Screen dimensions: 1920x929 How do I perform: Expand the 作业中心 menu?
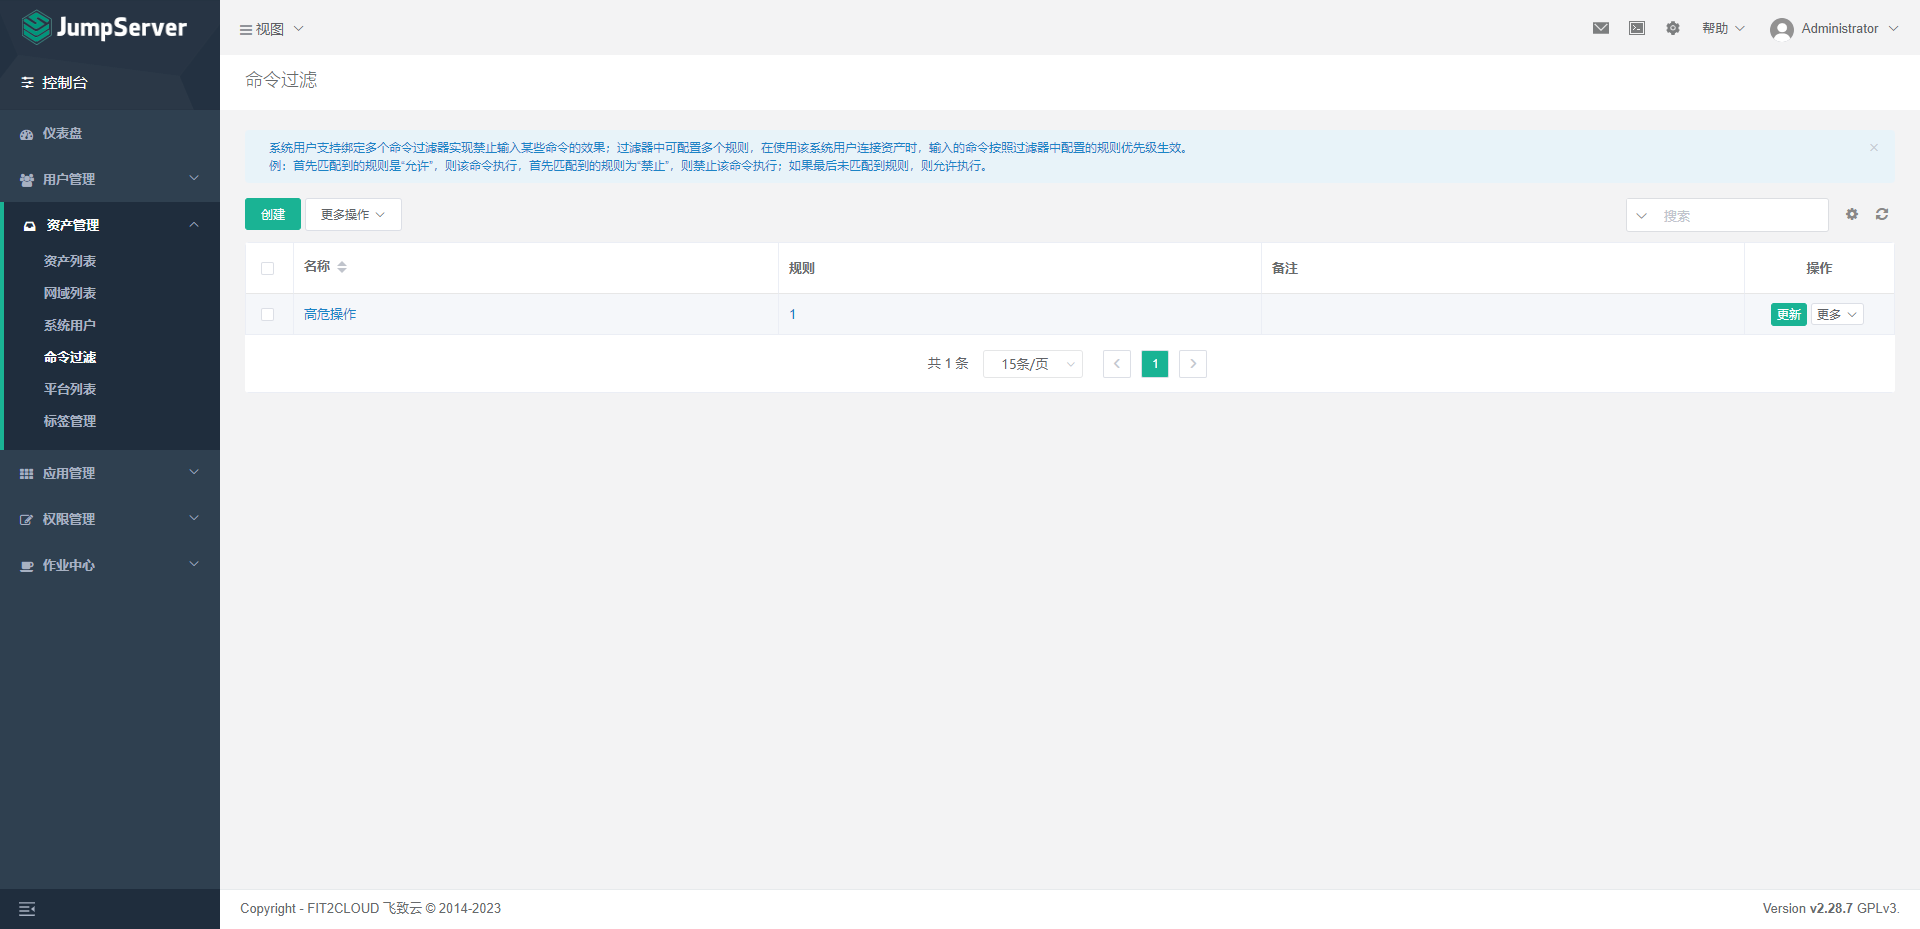click(110, 565)
